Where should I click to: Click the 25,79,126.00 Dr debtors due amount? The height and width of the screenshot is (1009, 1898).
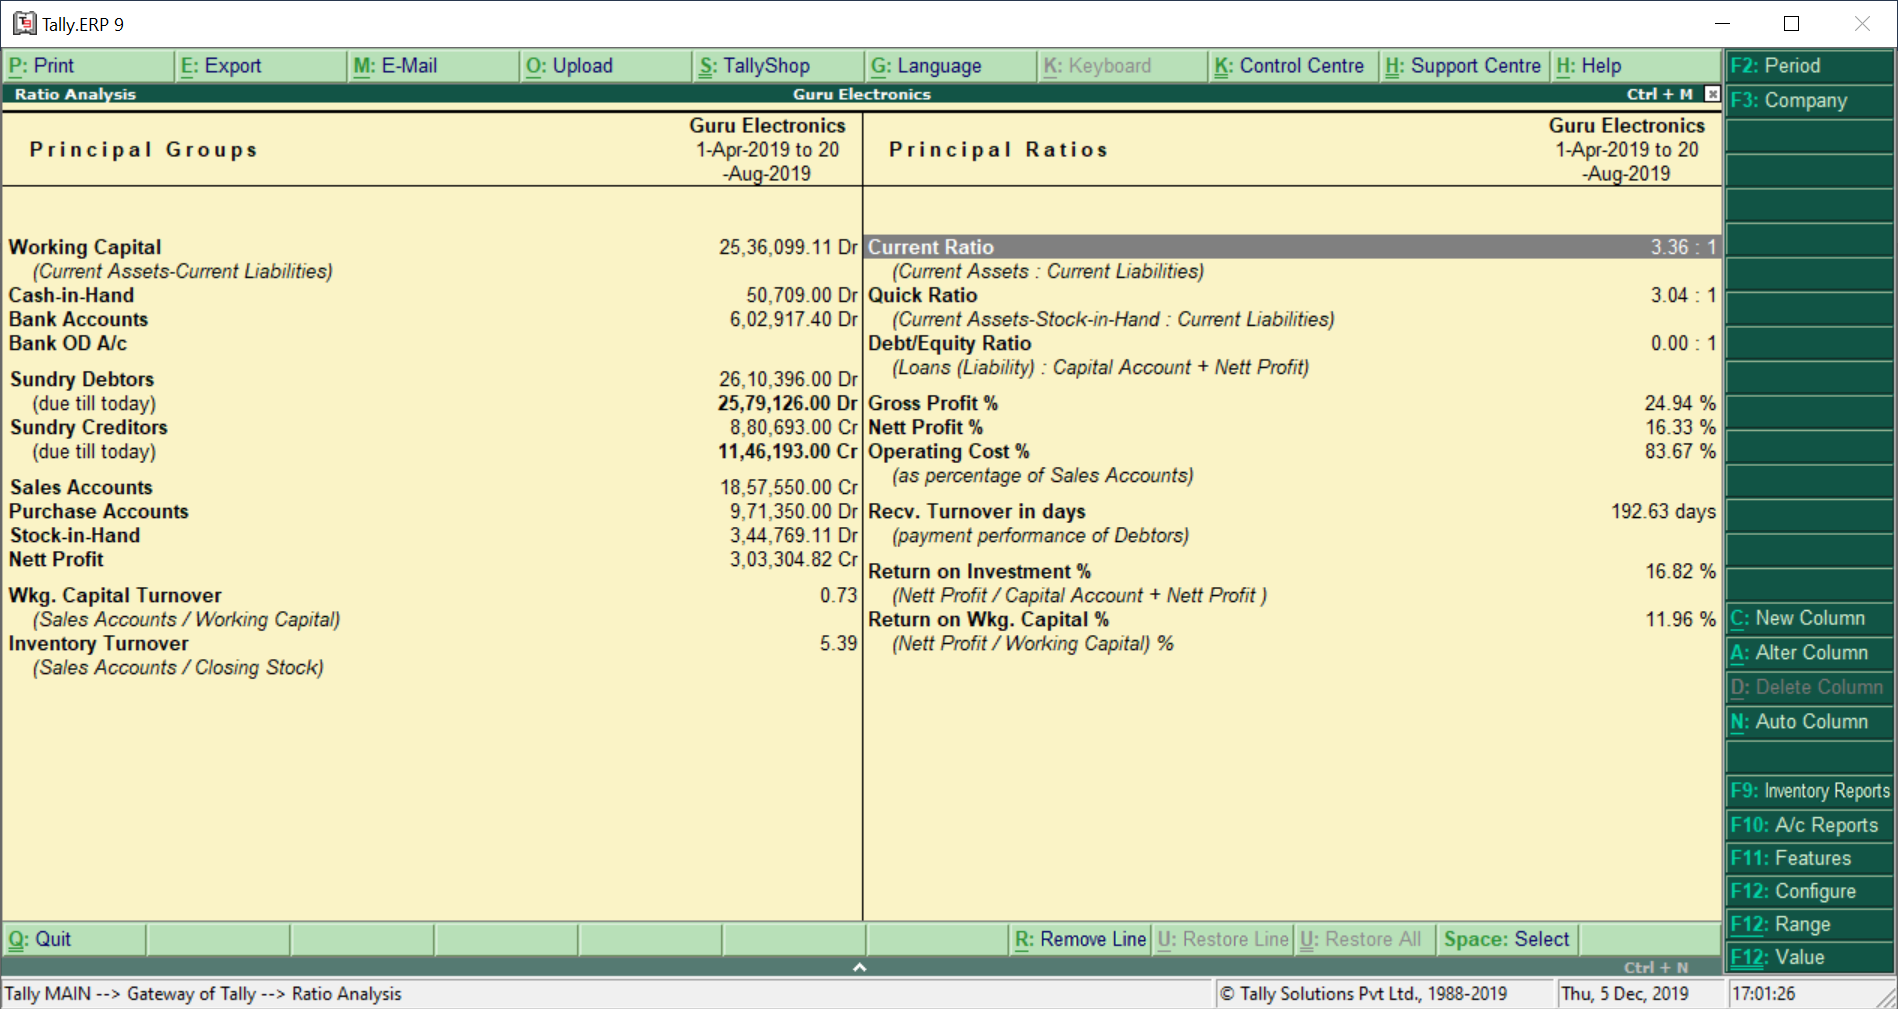point(788,403)
